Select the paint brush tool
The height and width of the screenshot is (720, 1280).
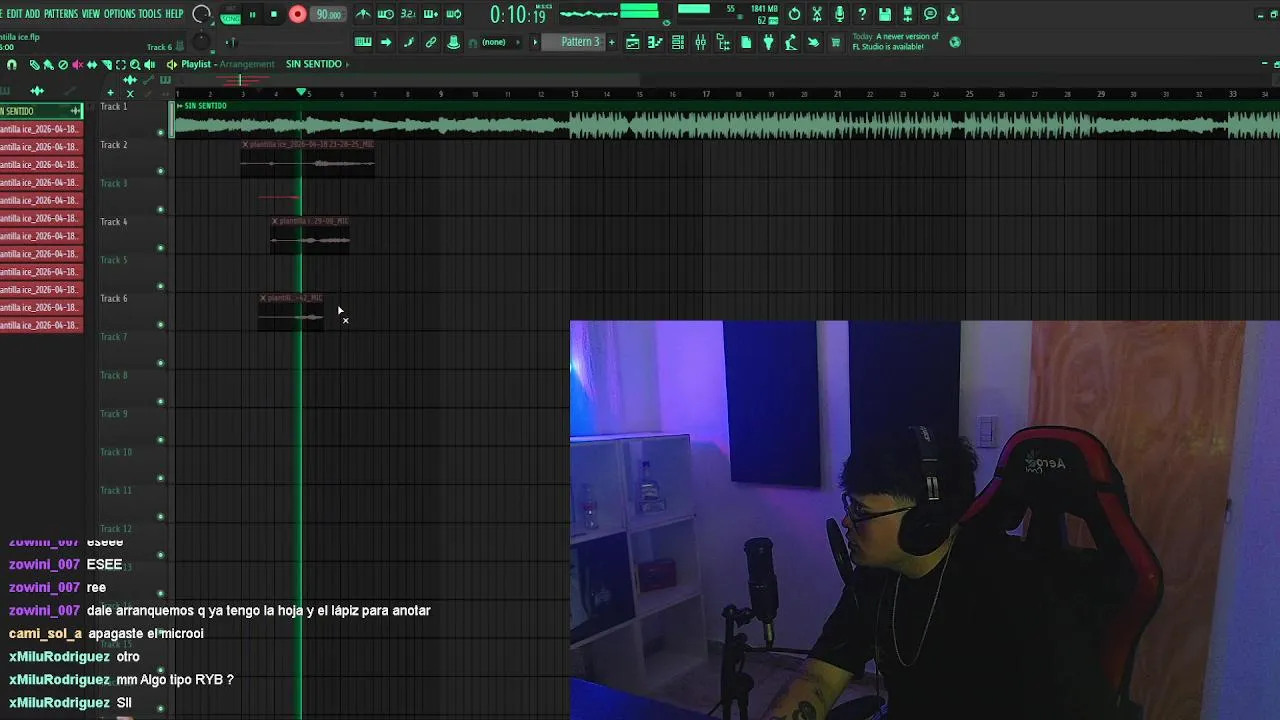[48, 64]
